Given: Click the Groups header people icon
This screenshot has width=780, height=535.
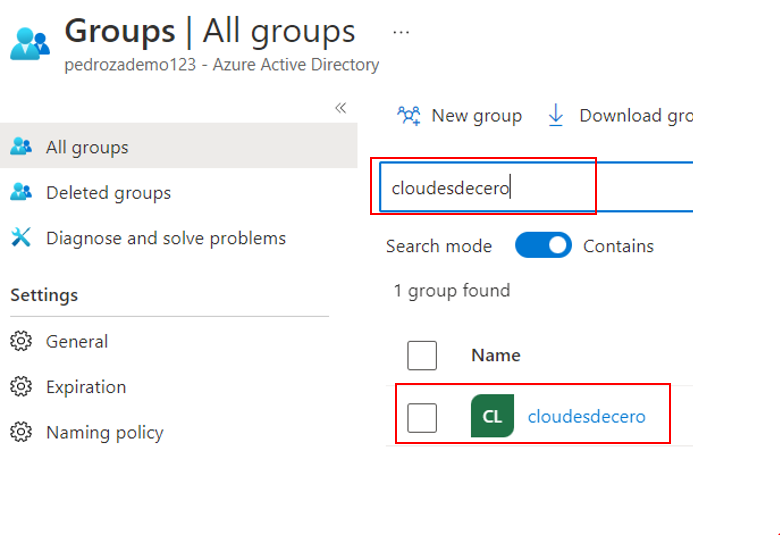Looking at the screenshot, I should (x=29, y=43).
